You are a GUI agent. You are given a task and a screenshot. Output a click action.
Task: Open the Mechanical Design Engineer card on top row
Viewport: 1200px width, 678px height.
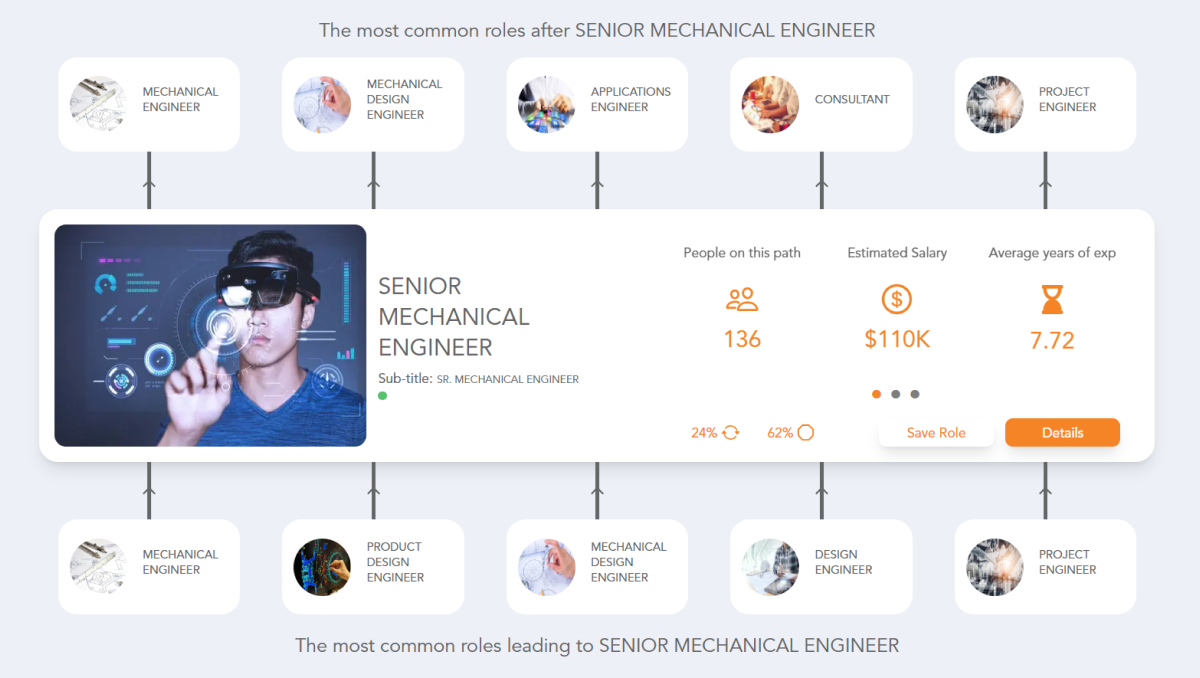tap(372, 104)
